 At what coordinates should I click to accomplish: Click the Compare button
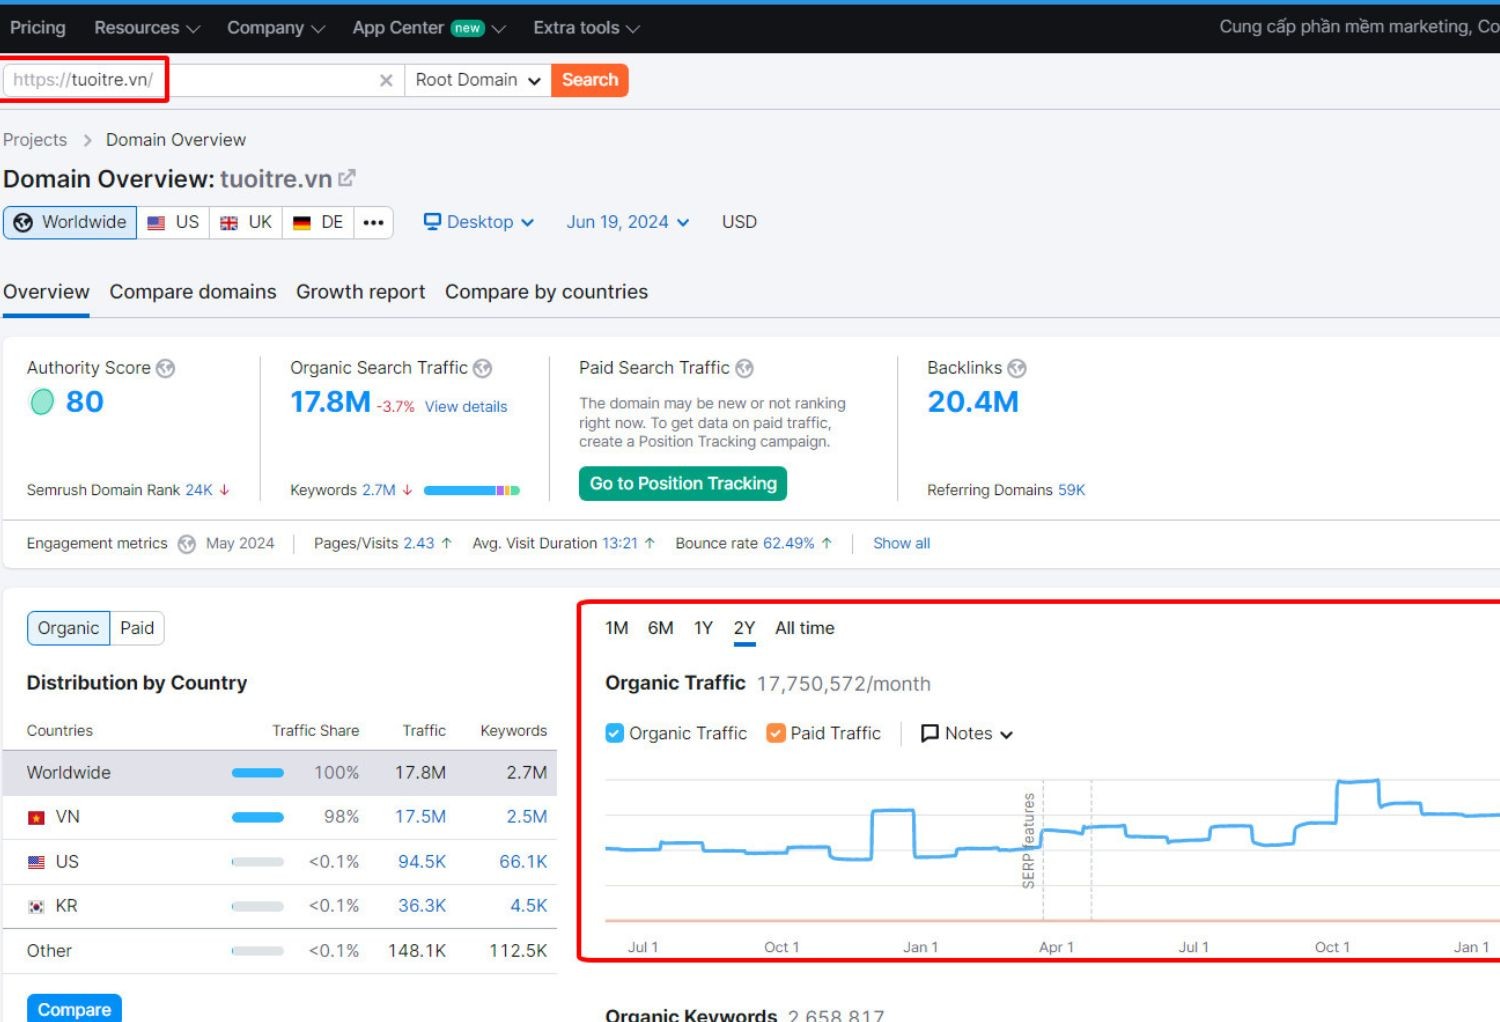tap(74, 1009)
